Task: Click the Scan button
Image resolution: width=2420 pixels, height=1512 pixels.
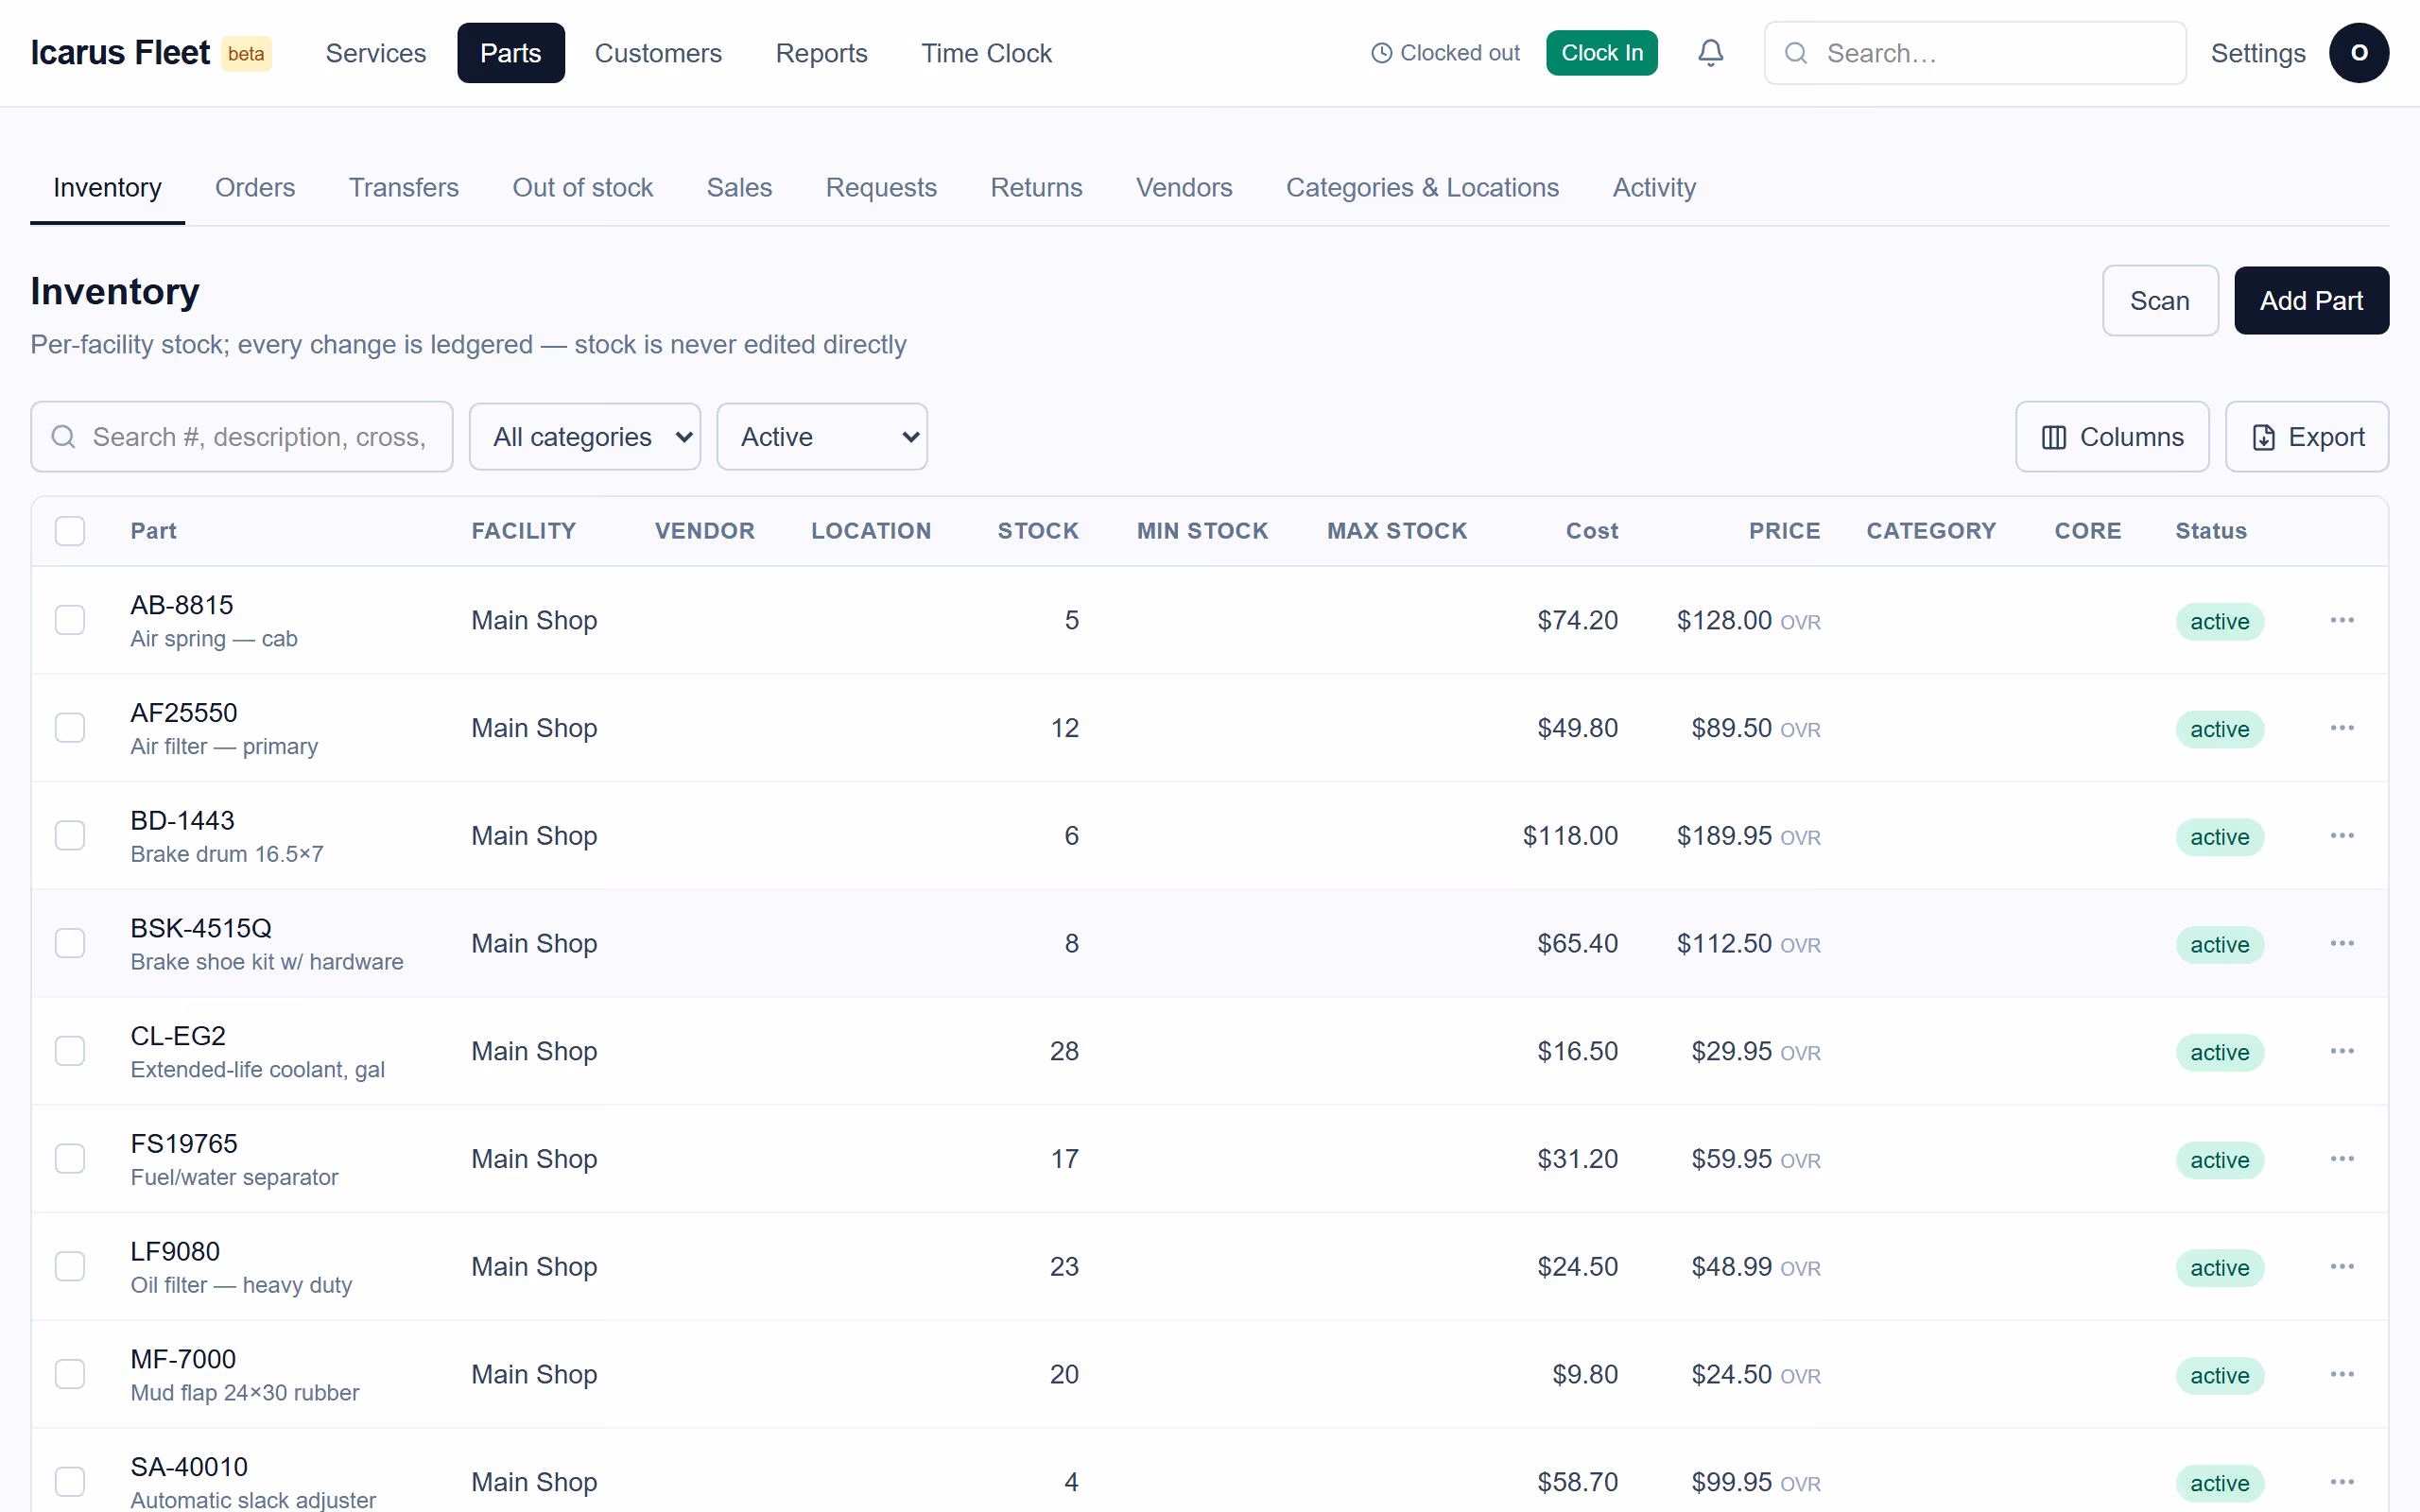Action: click(2160, 301)
